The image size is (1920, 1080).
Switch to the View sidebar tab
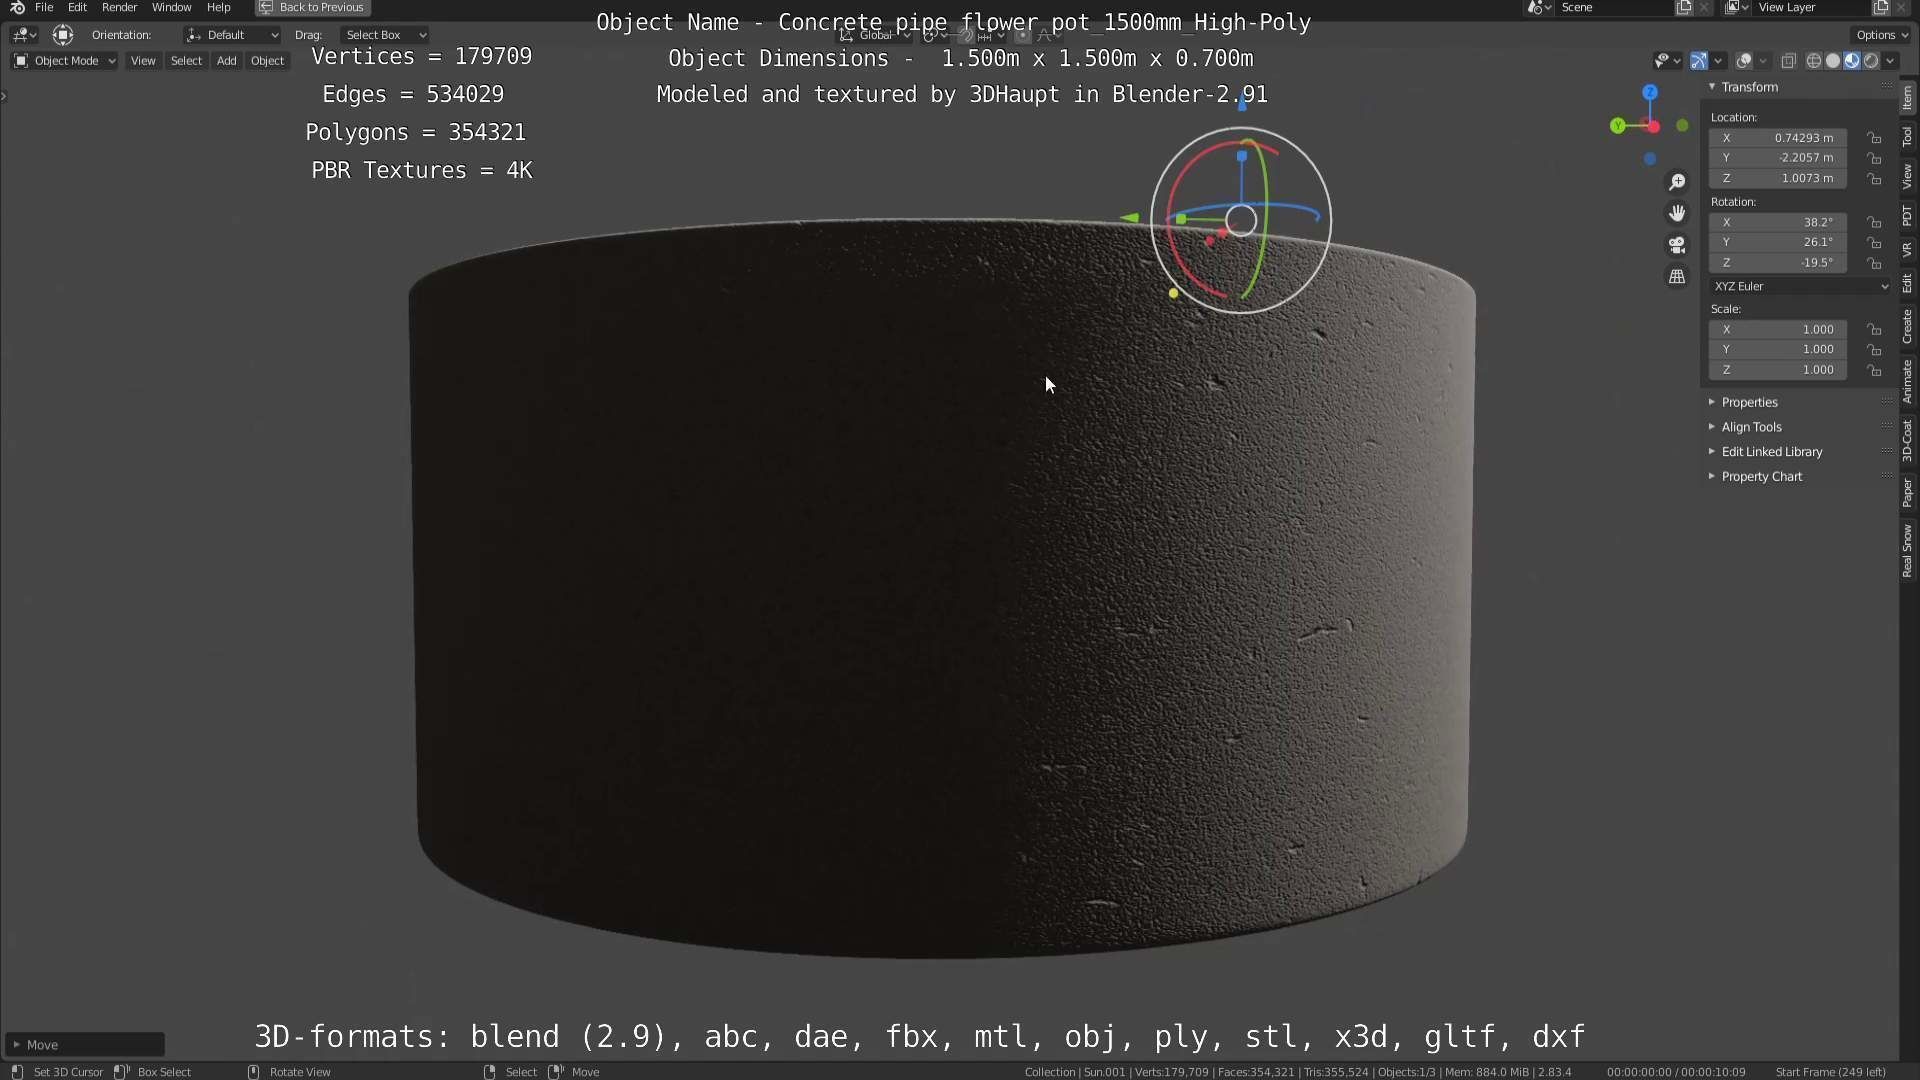(1908, 177)
